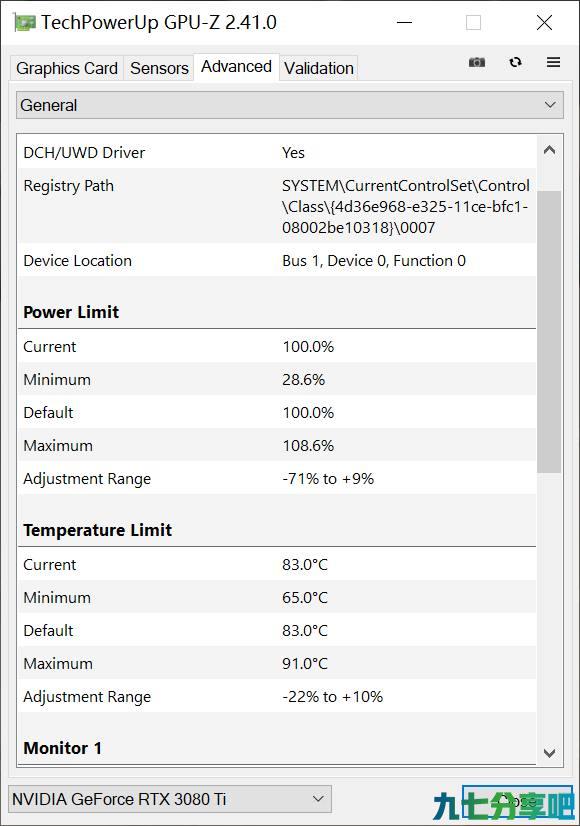This screenshot has width=580, height=826.
Task: Select the DCH/UWD Driver row
Action: (277, 153)
